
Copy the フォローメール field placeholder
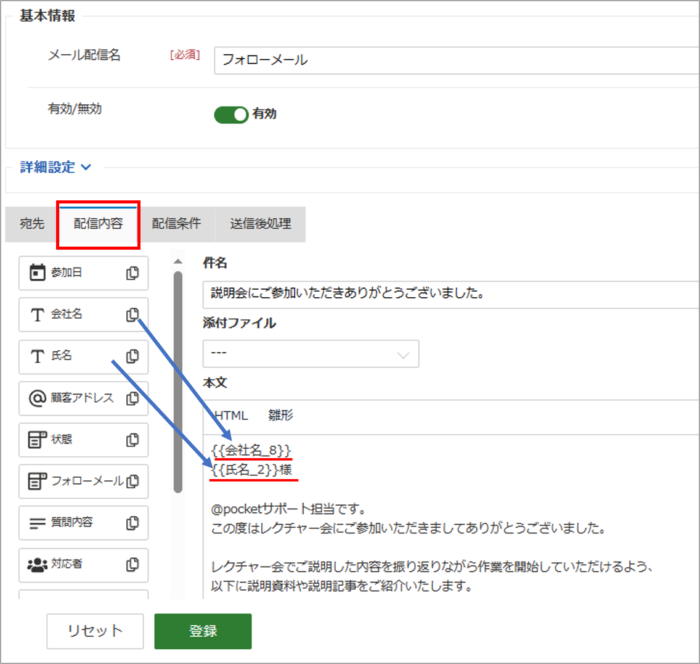132,481
